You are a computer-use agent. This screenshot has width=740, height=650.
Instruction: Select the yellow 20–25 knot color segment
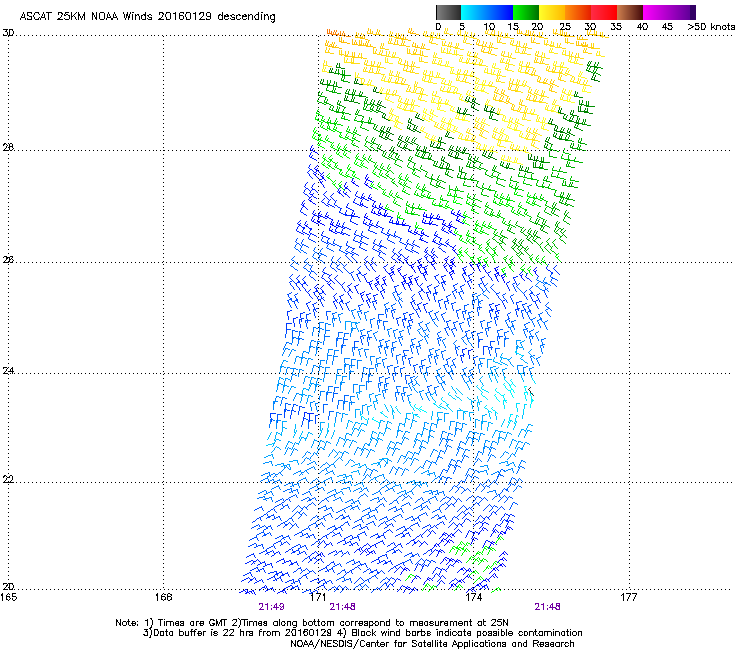(552, 12)
